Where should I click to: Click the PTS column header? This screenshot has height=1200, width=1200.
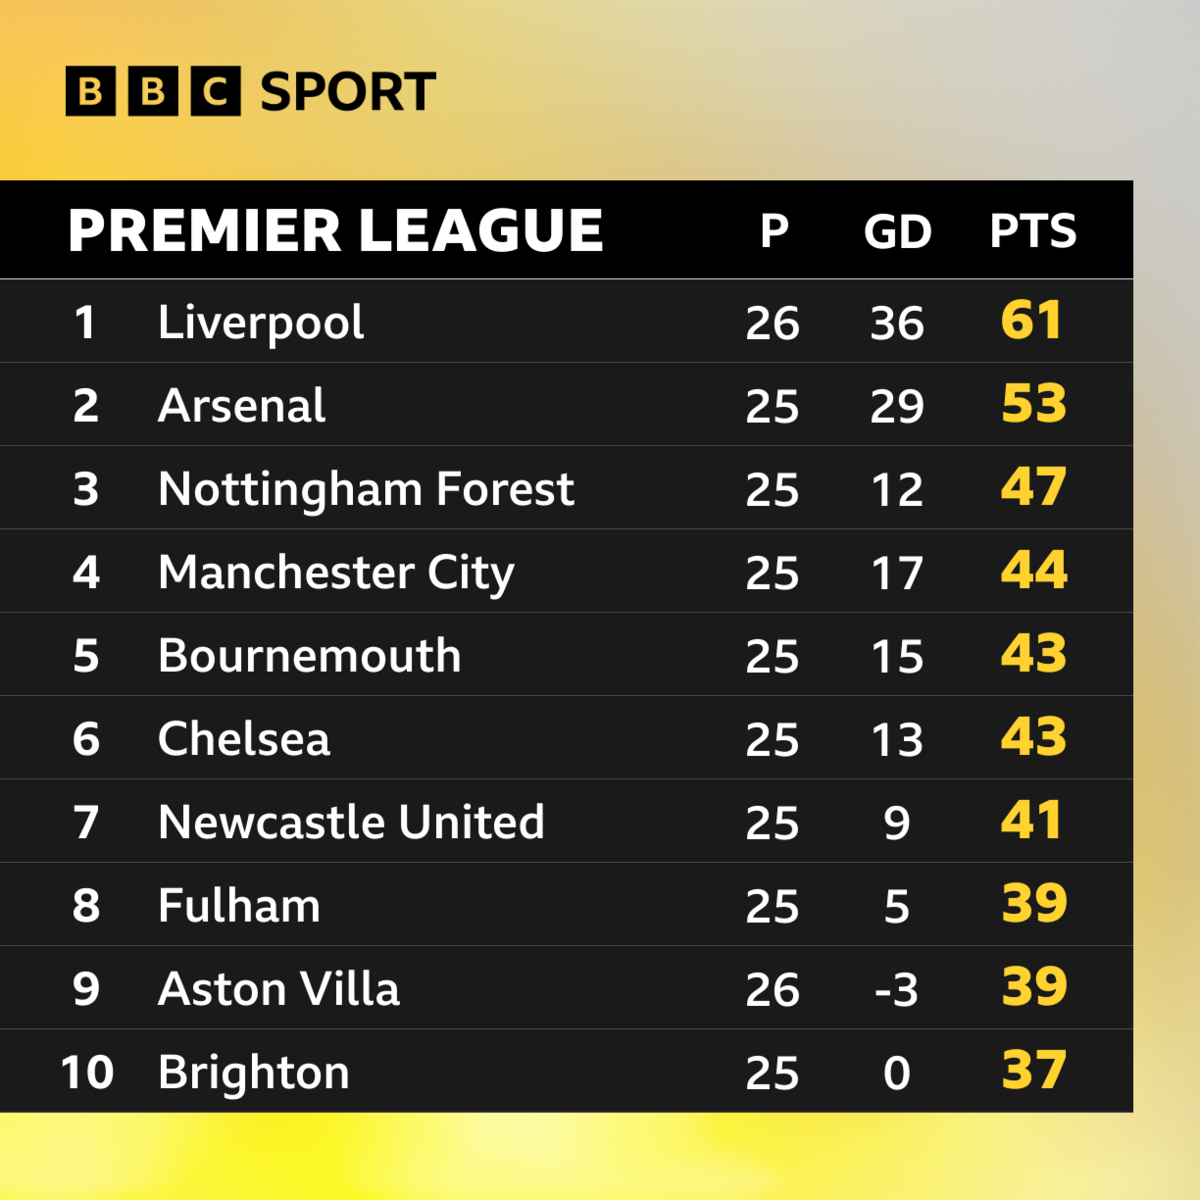point(1033,232)
